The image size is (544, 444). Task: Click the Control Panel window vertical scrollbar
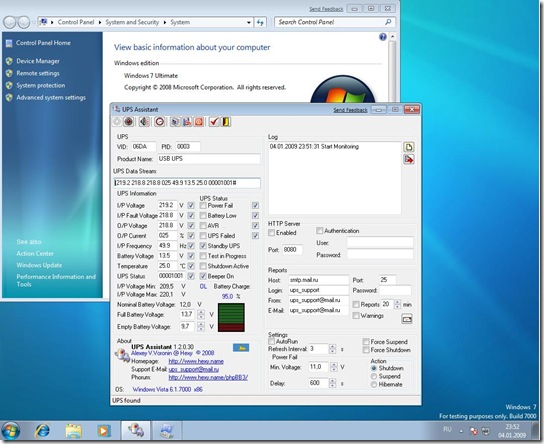[392, 68]
